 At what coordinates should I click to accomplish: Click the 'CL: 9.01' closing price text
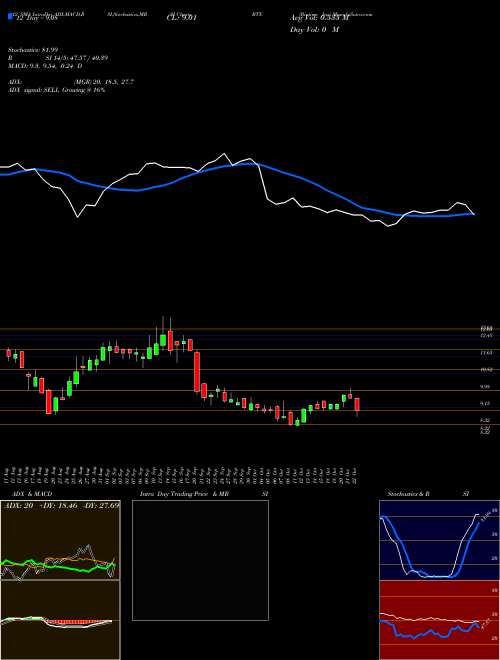click(x=182, y=18)
